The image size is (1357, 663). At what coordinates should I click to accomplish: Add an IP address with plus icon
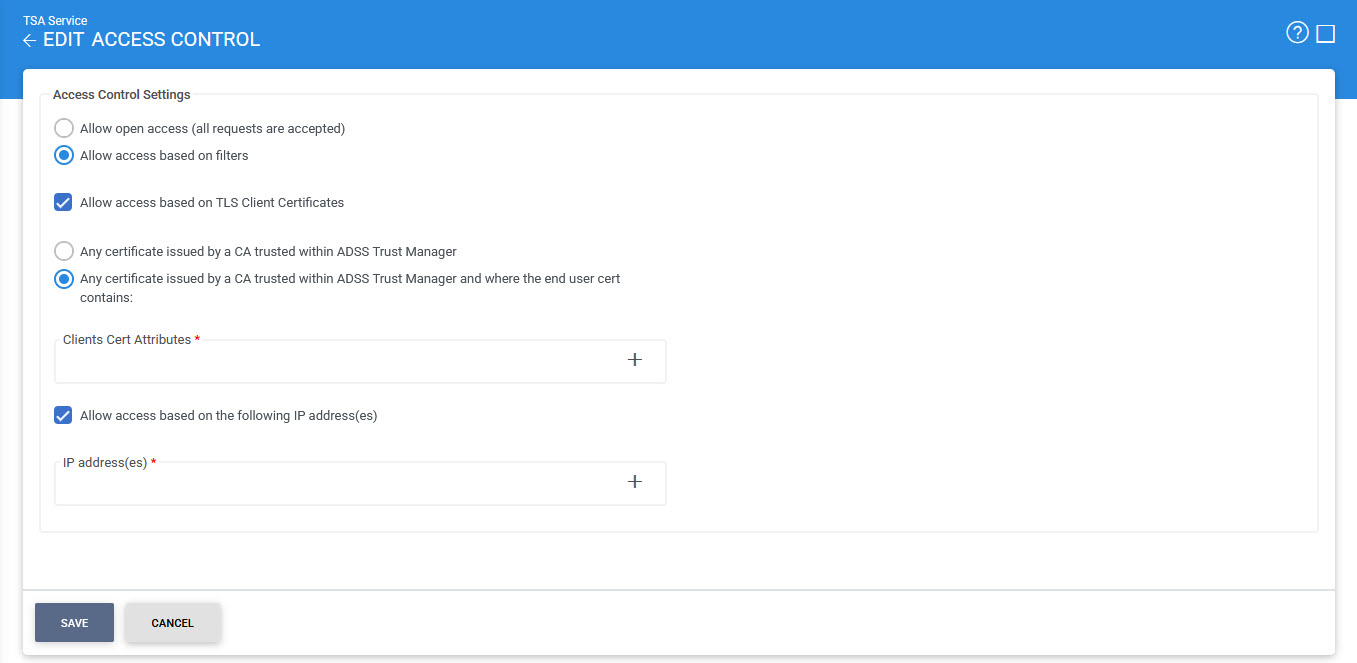tap(634, 482)
